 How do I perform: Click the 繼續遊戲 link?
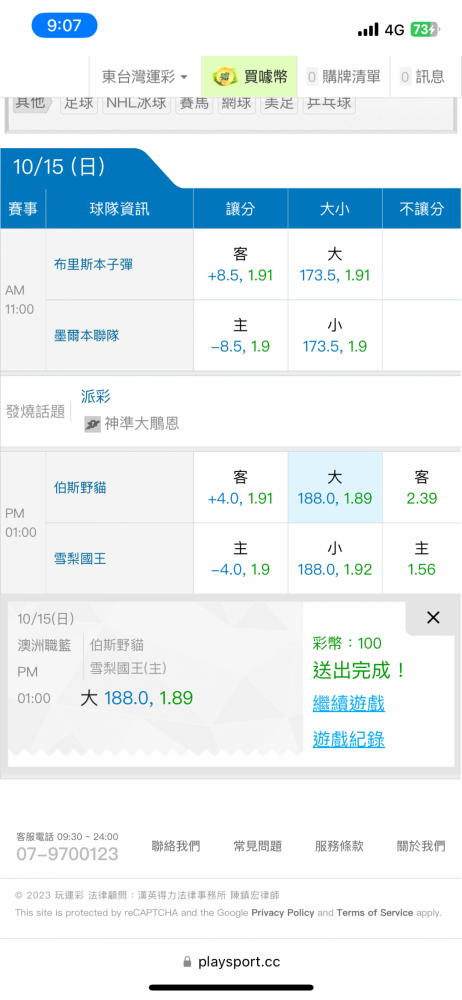point(348,705)
